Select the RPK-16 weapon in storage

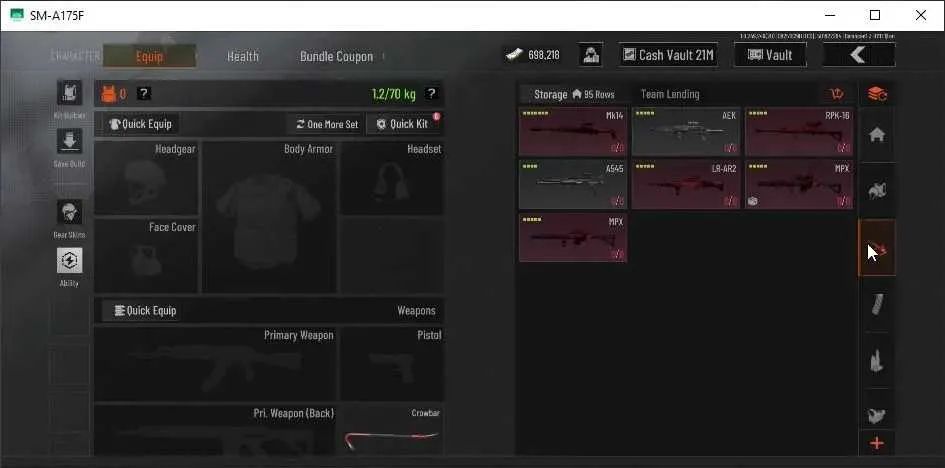pos(799,131)
